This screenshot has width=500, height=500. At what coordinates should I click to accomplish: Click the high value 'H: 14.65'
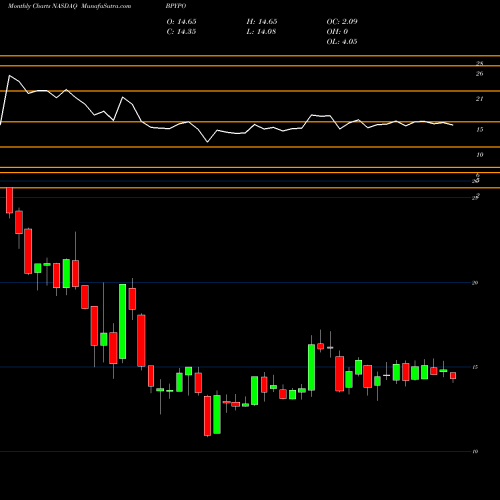tap(262, 22)
